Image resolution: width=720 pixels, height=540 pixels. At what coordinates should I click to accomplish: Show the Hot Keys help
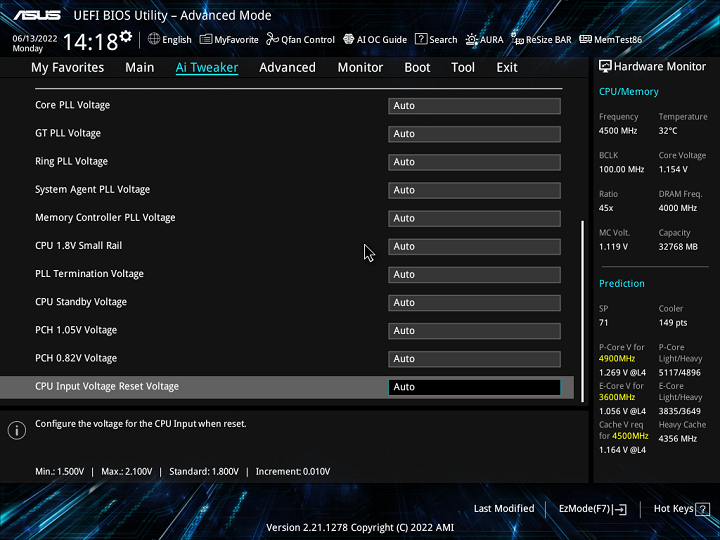680,509
